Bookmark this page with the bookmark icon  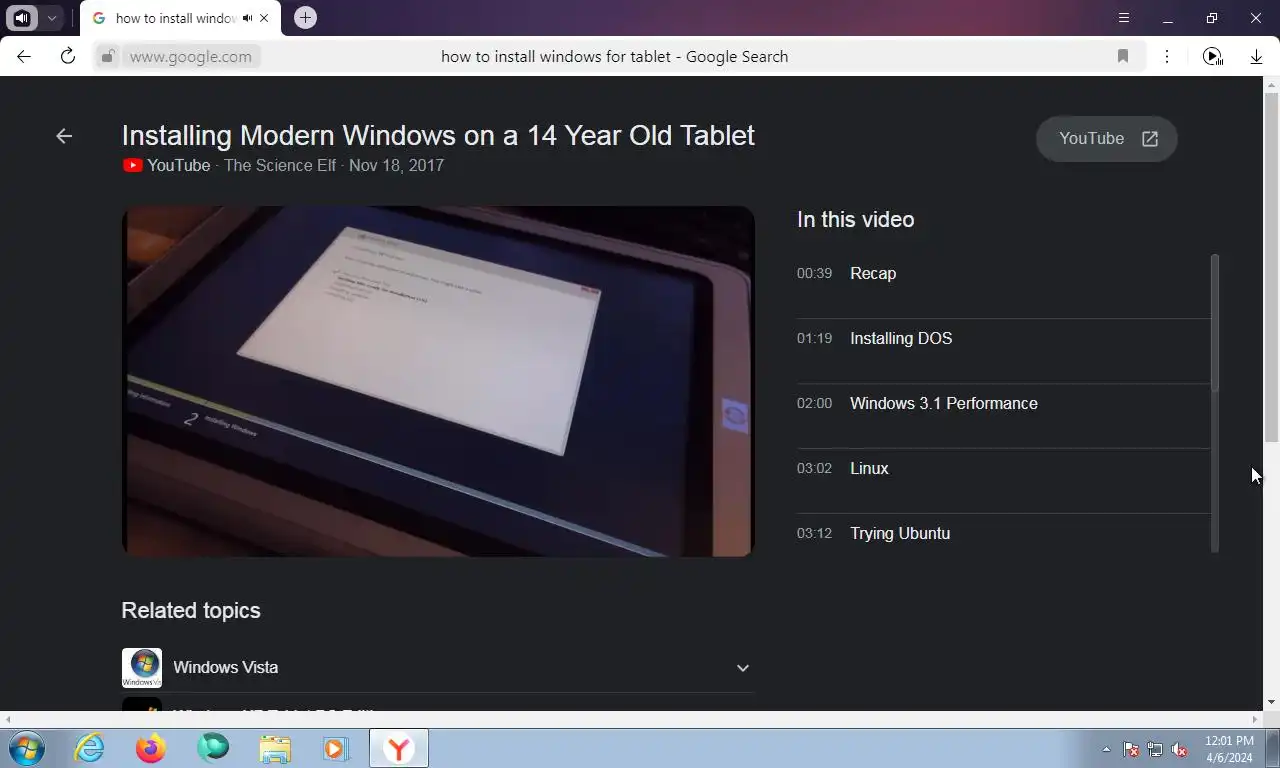click(x=1123, y=57)
